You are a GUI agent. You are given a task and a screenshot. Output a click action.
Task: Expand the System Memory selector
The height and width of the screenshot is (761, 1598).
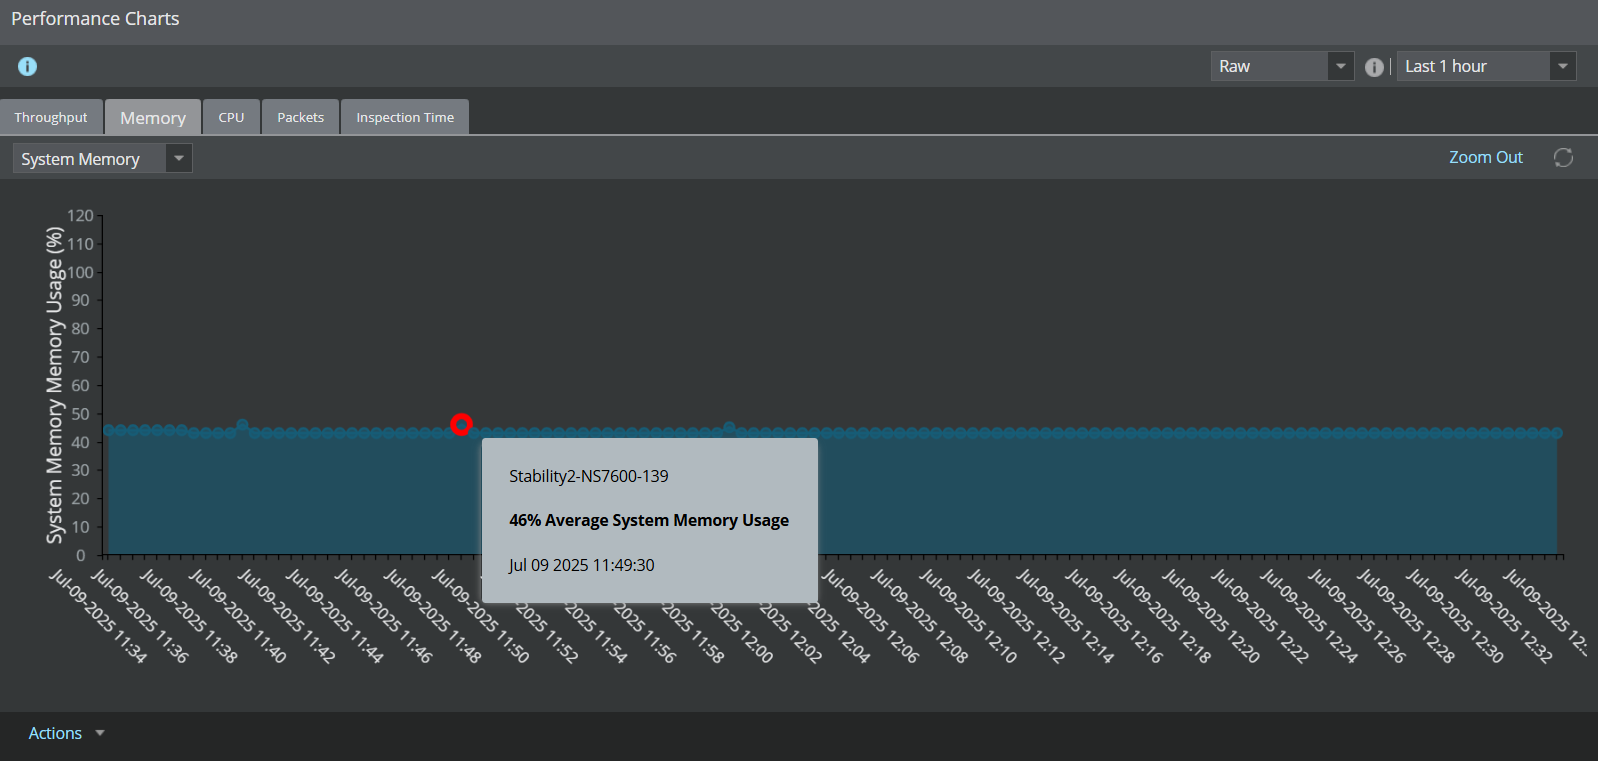(102, 158)
